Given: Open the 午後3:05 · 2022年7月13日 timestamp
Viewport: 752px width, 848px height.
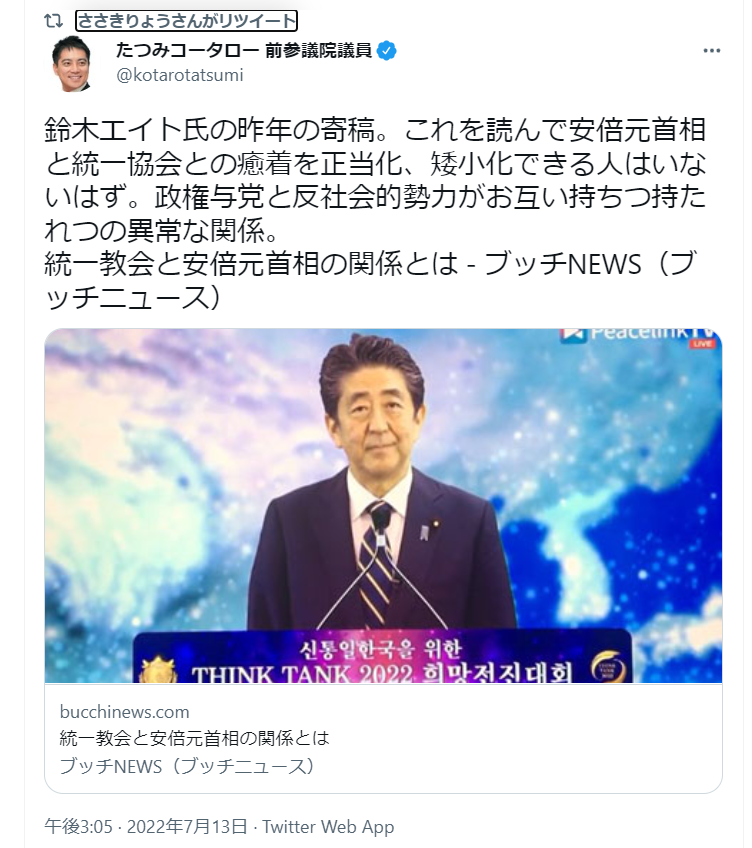Looking at the screenshot, I should (x=146, y=826).
